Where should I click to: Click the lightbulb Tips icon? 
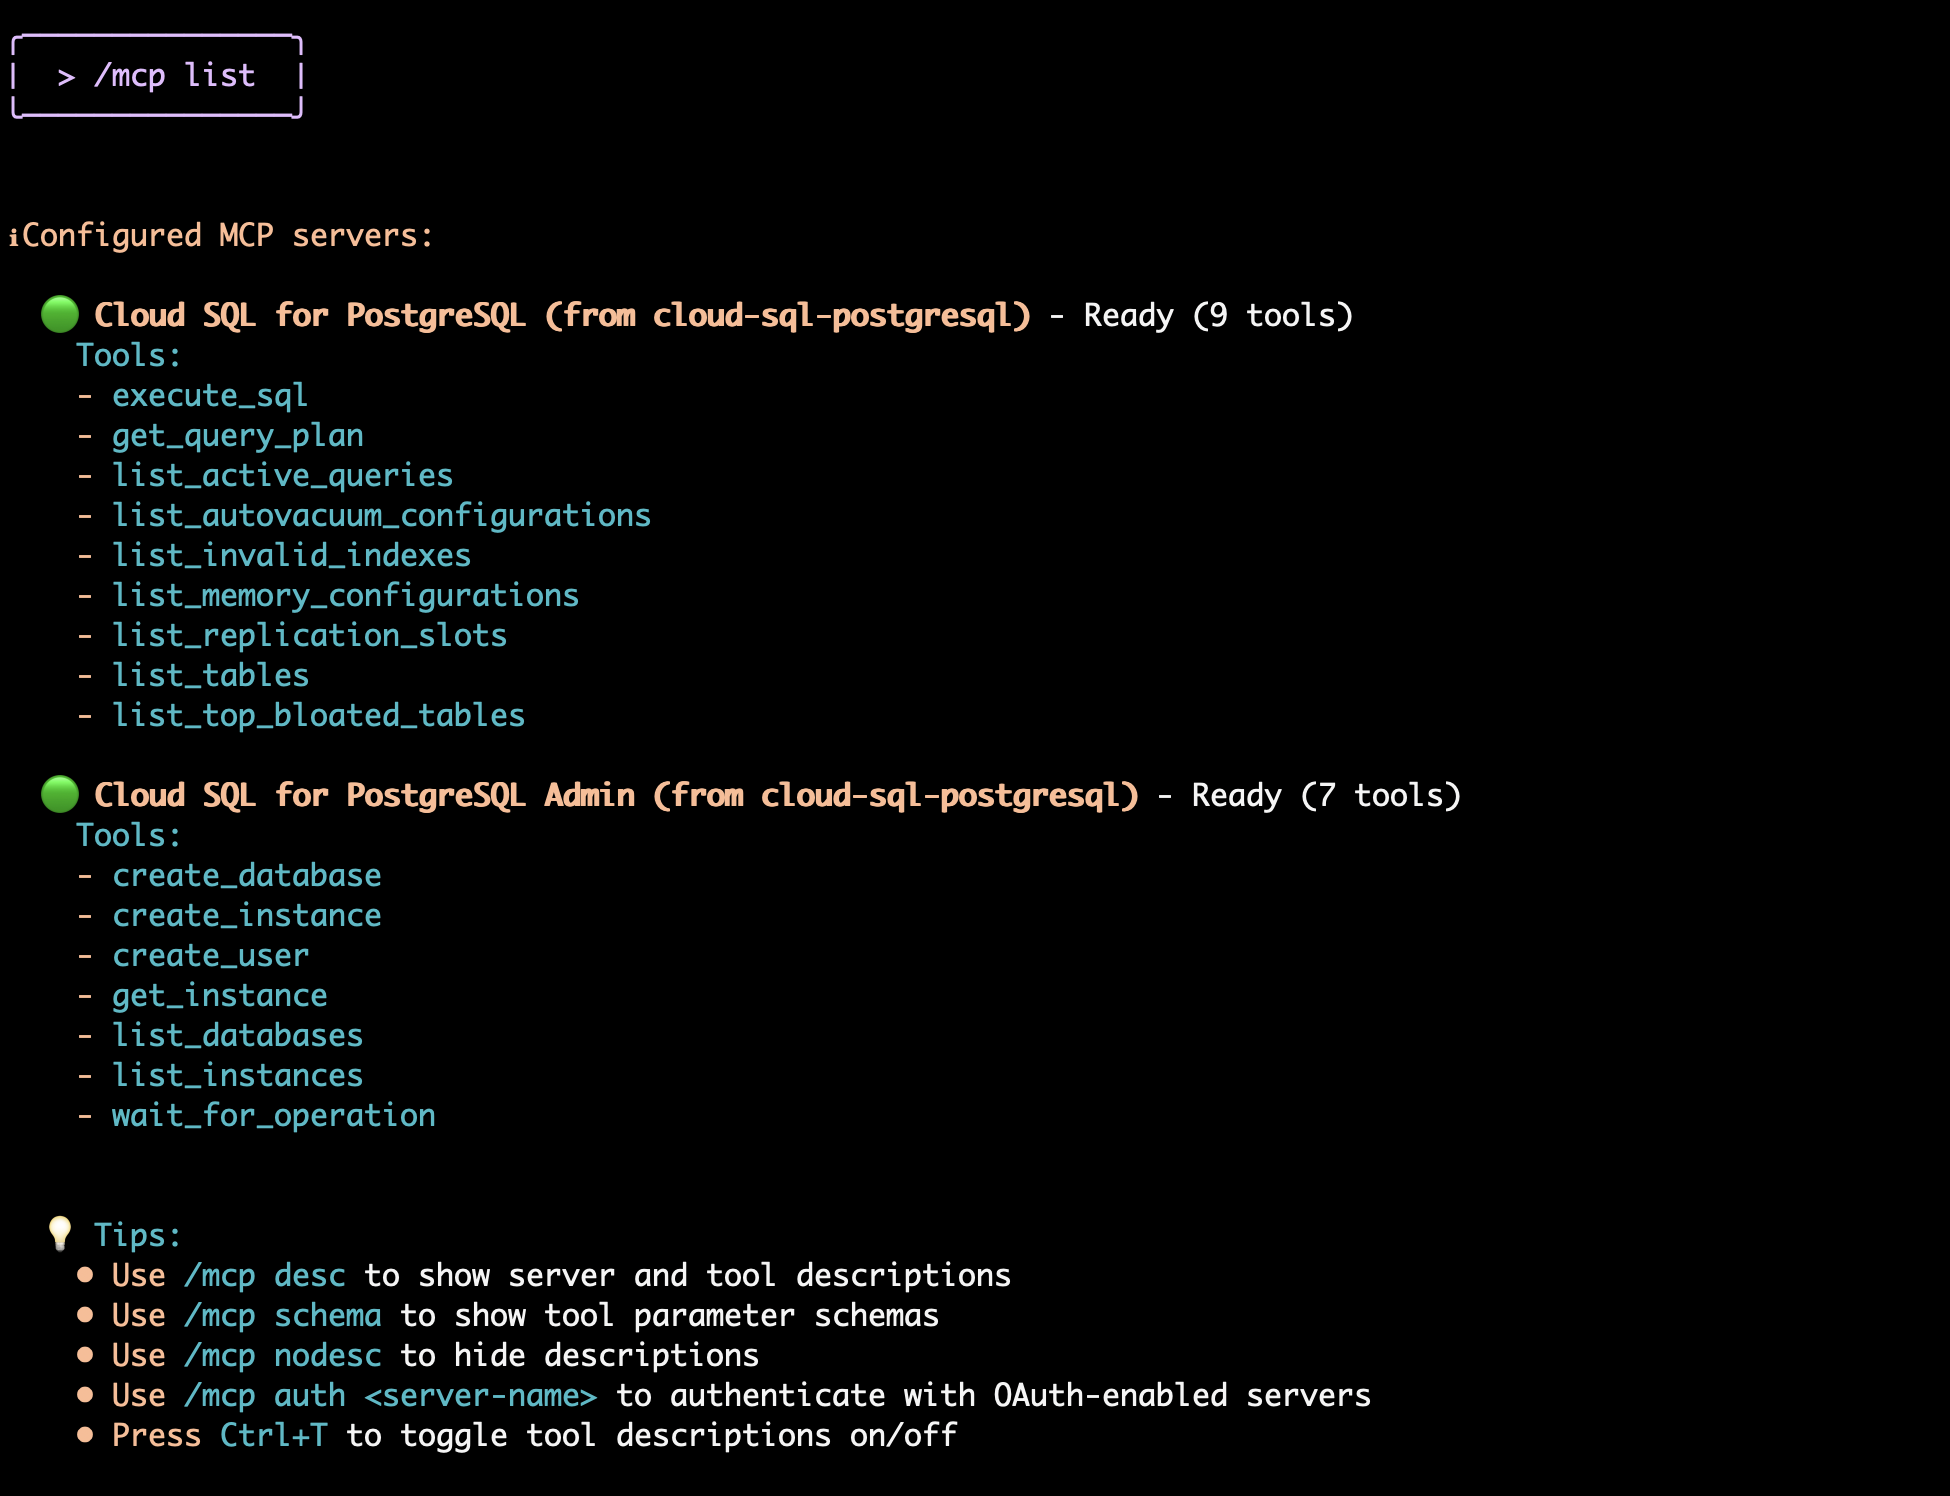tap(60, 1233)
